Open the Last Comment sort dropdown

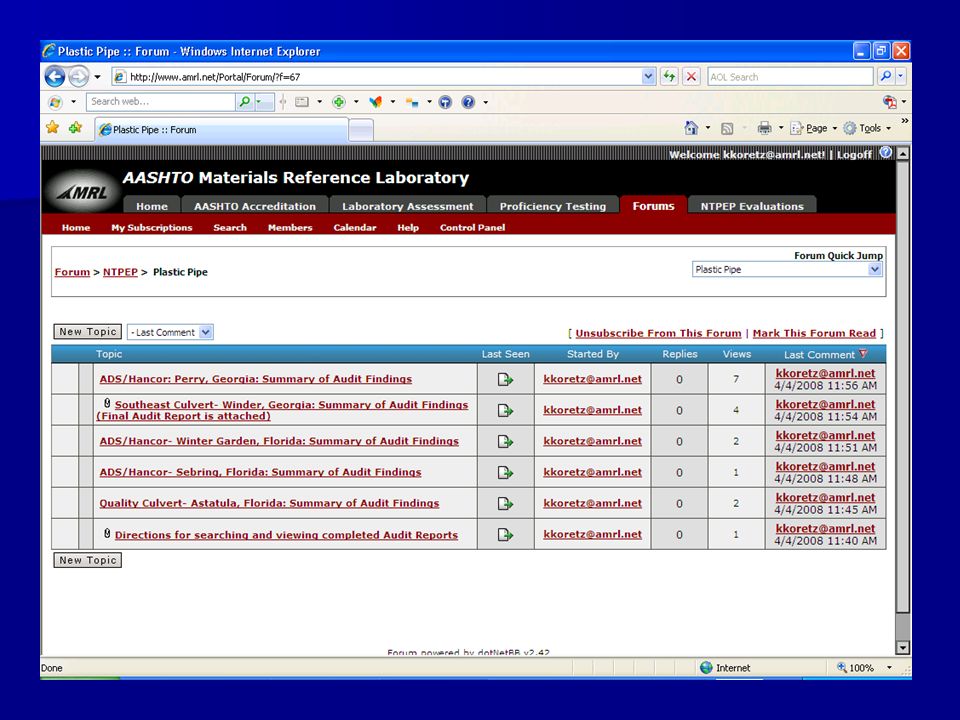206,332
